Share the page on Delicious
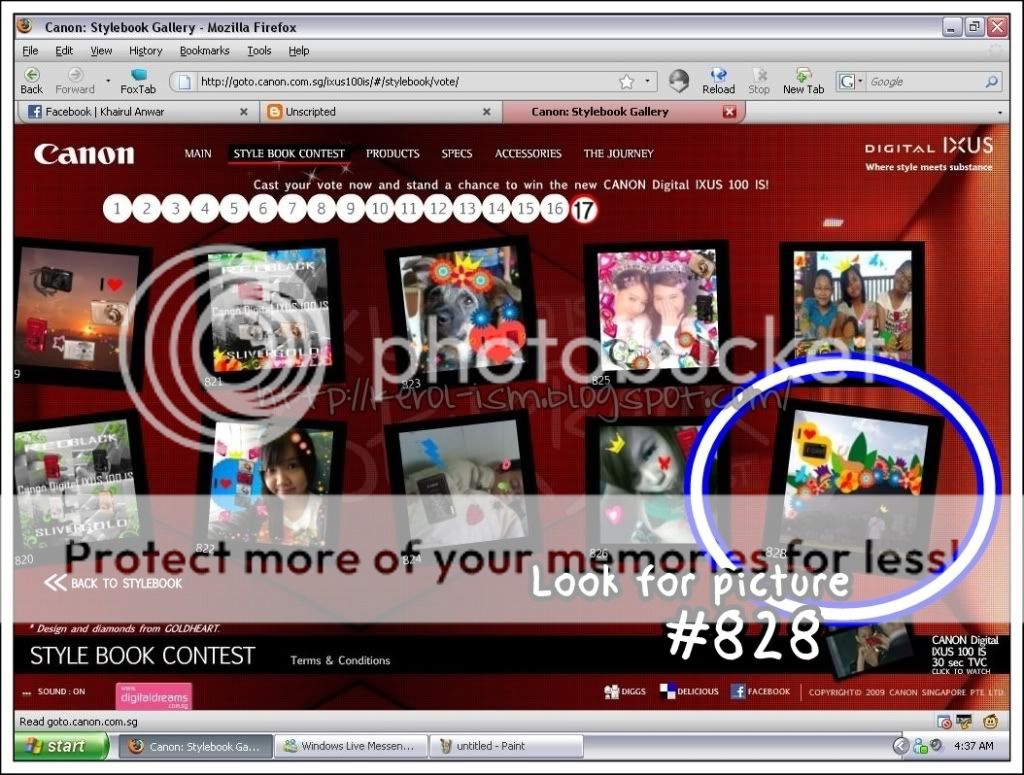1024x775 pixels. [x=689, y=691]
